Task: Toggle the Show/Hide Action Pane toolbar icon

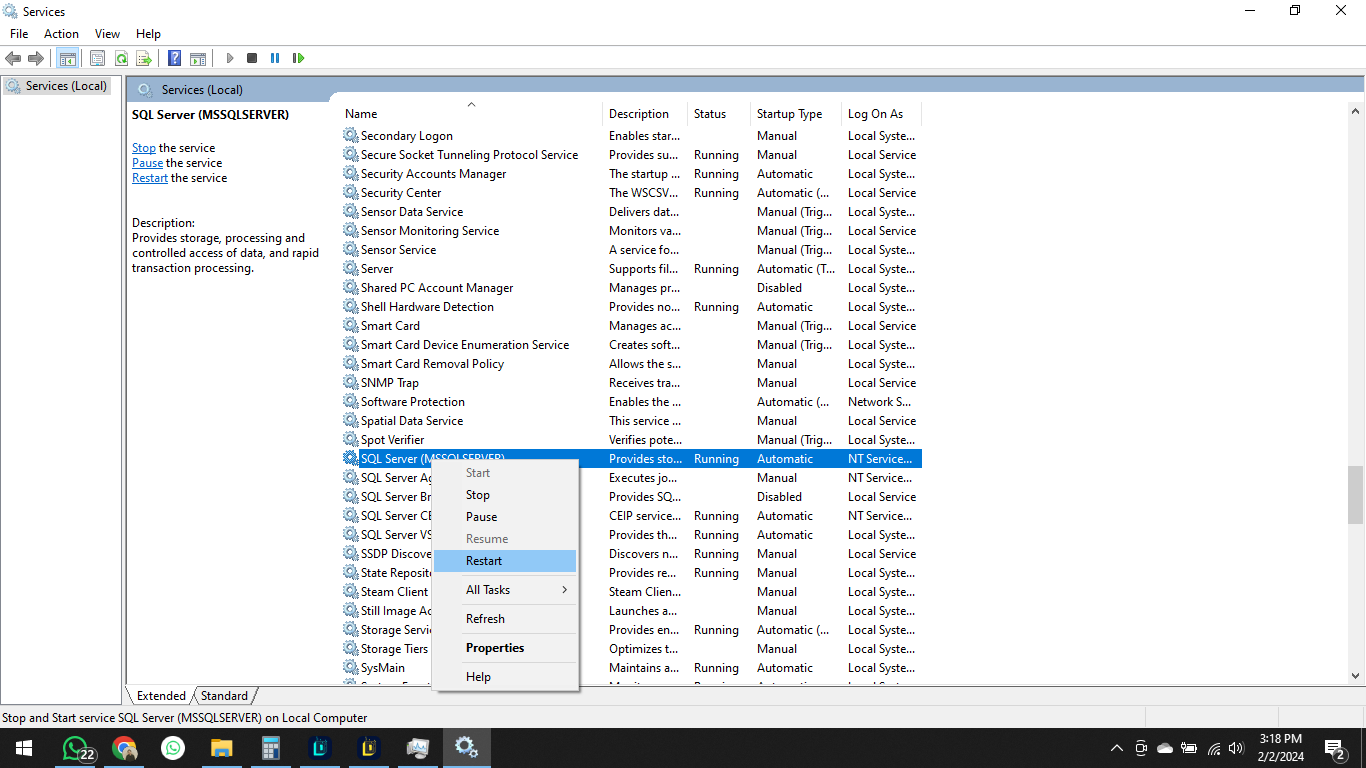Action: pyautogui.click(x=198, y=58)
